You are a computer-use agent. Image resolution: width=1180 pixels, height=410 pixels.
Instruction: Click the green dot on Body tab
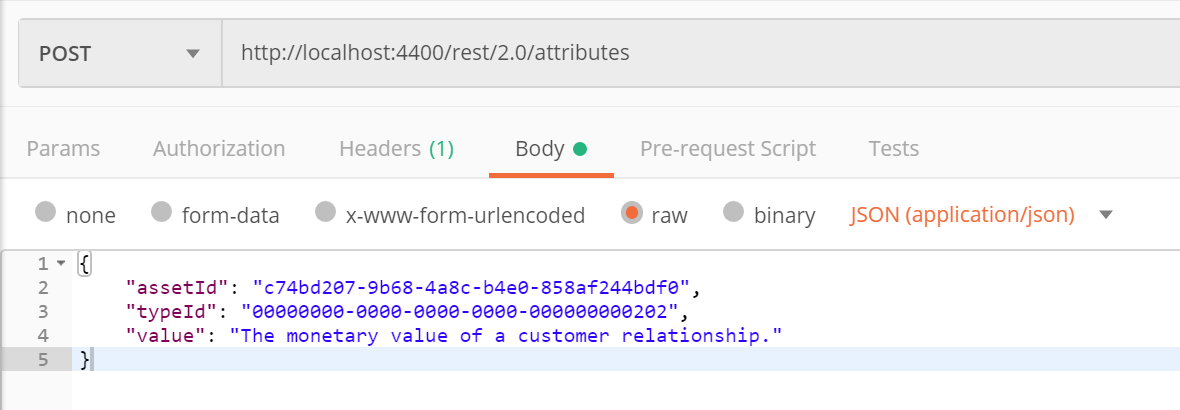tap(579, 149)
